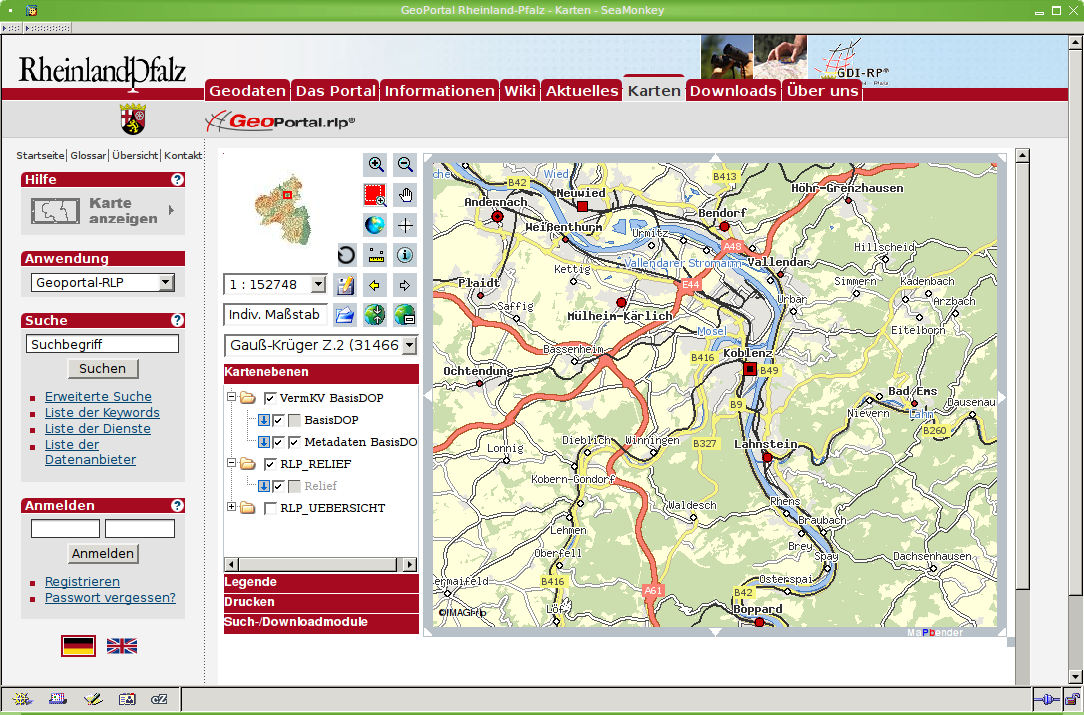Select the zoom out magnifier tool
1084x715 pixels.
tap(405, 165)
